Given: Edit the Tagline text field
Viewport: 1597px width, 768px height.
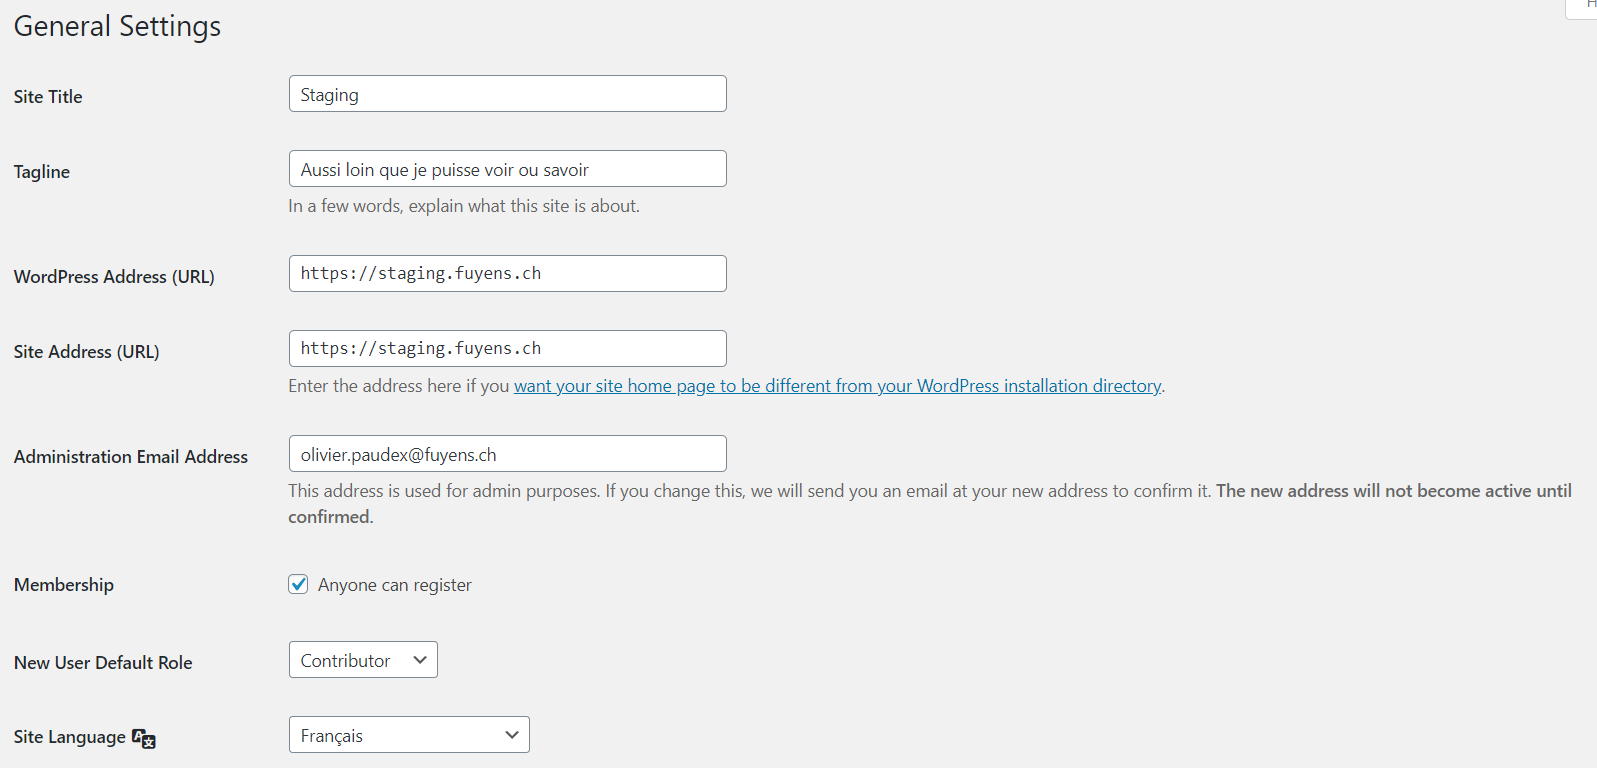Looking at the screenshot, I should point(507,169).
